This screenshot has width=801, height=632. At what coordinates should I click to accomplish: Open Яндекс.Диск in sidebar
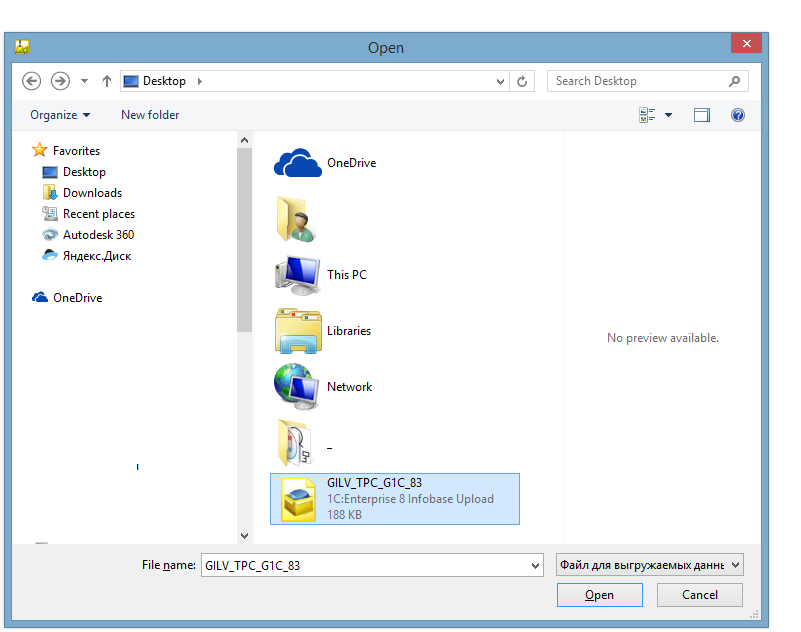[x=97, y=255]
